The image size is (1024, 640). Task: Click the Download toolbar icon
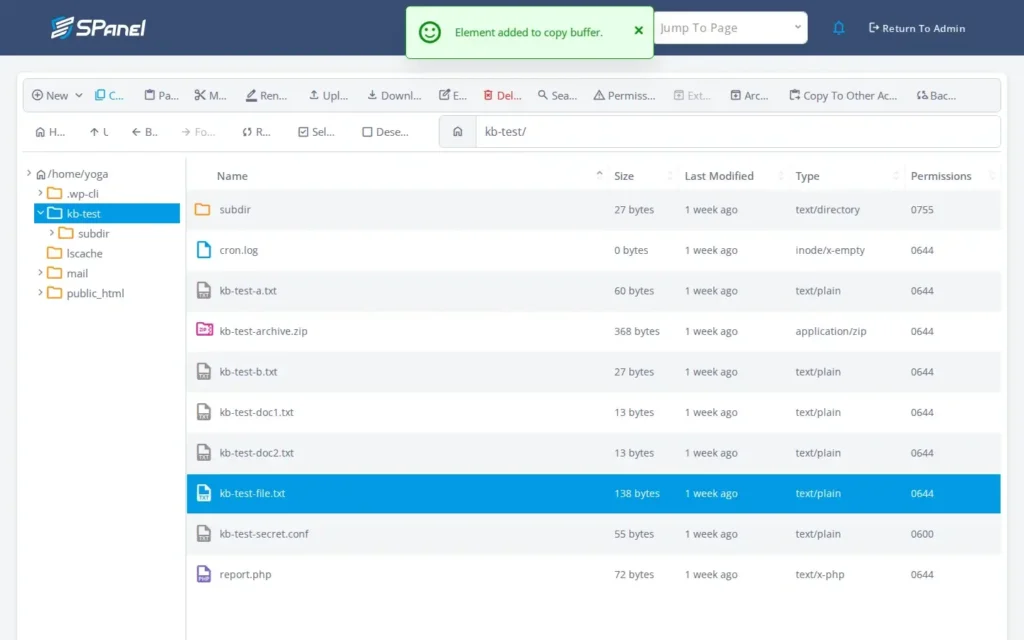click(x=372, y=95)
